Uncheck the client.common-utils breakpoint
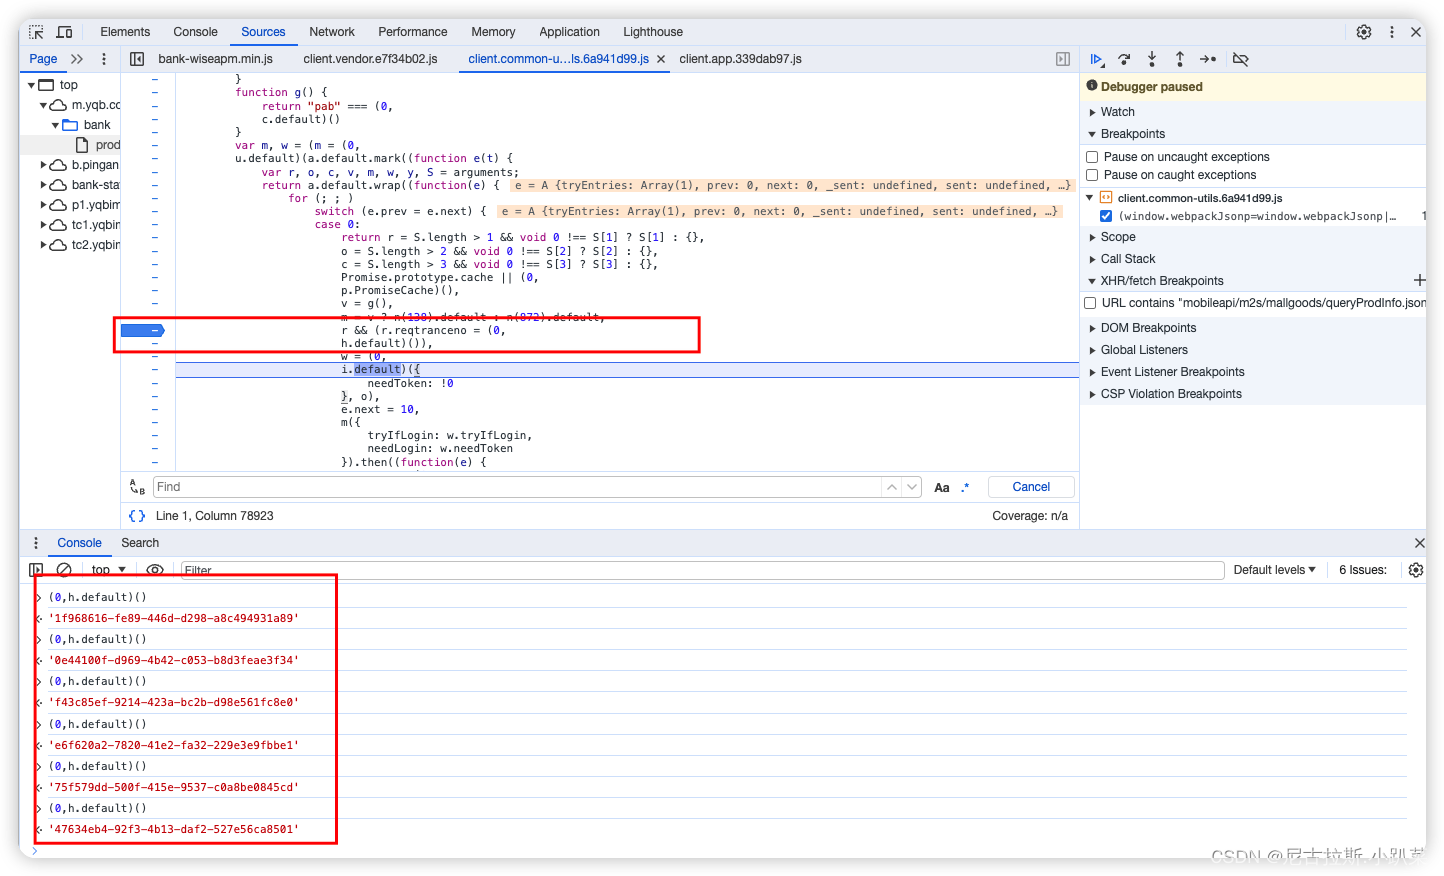The height and width of the screenshot is (876, 1444). [1105, 215]
